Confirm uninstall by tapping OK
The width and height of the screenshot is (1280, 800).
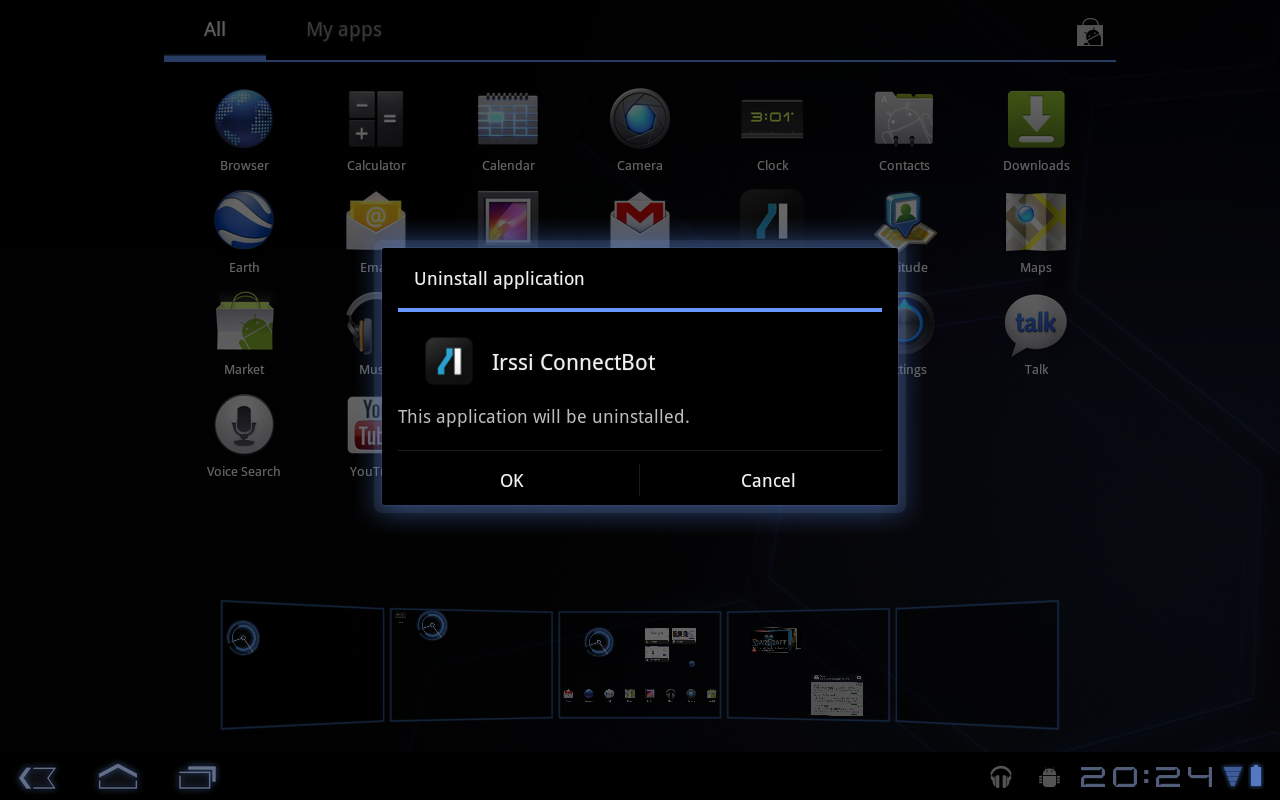[512, 480]
